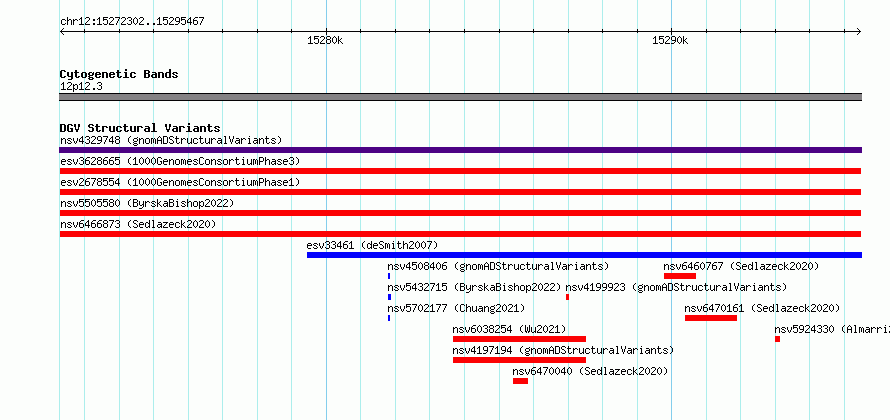Click the 15290k ruler tick label
Screen dimensions: 890x420
[x=670, y=40]
